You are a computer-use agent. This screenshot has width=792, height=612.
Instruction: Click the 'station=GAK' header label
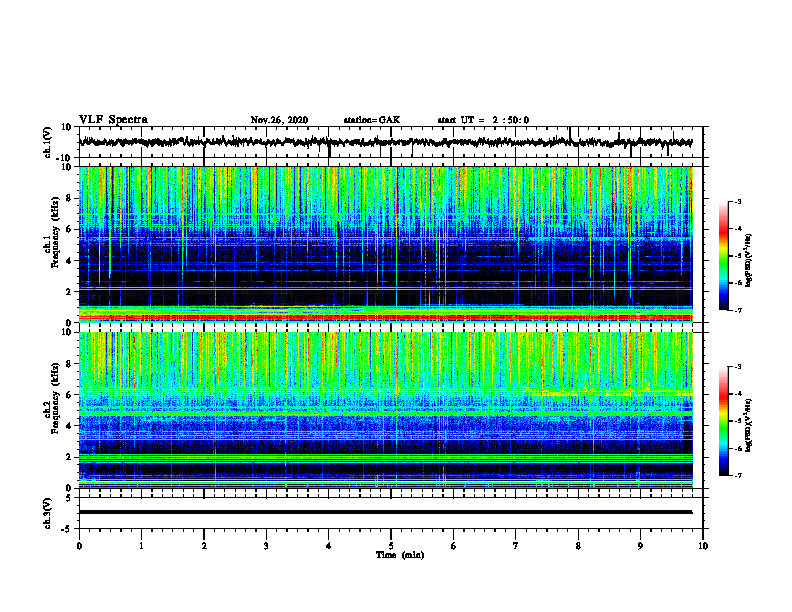coord(372,120)
